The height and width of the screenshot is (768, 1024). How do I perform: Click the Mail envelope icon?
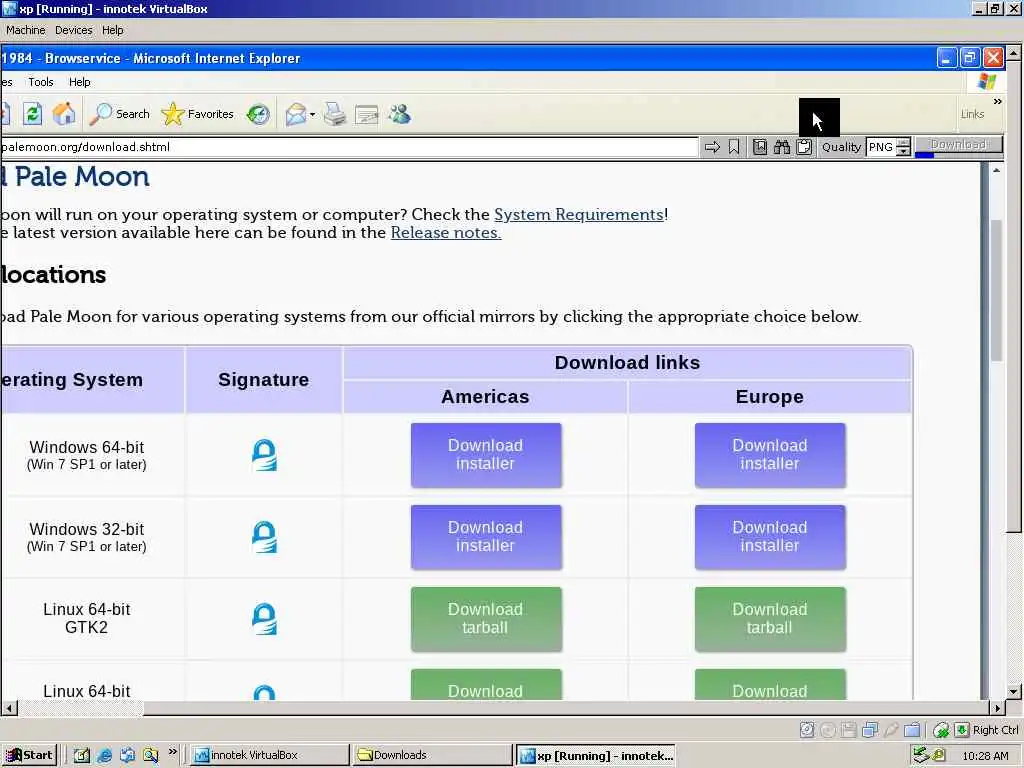[x=295, y=114]
